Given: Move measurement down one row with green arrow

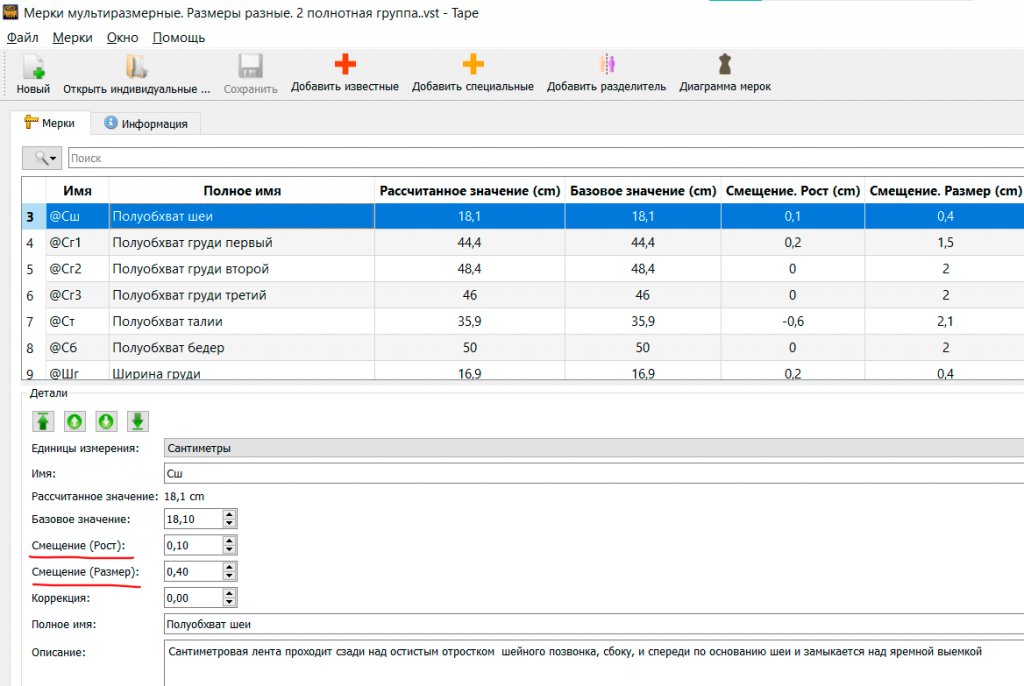Looking at the screenshot, I should pos(106,421).
